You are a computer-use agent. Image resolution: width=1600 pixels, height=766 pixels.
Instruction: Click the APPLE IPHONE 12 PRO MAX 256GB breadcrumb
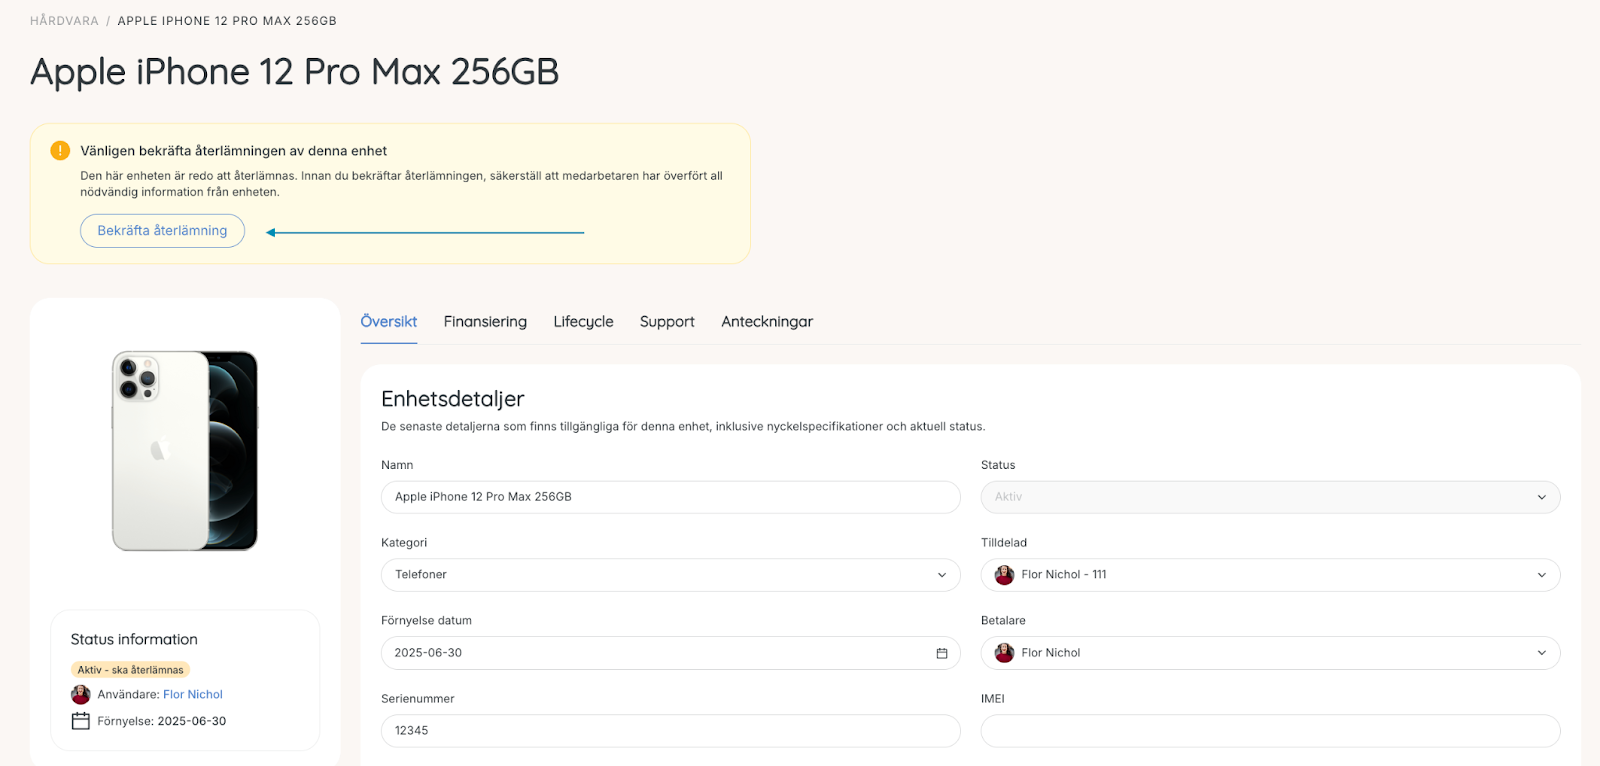227,21
